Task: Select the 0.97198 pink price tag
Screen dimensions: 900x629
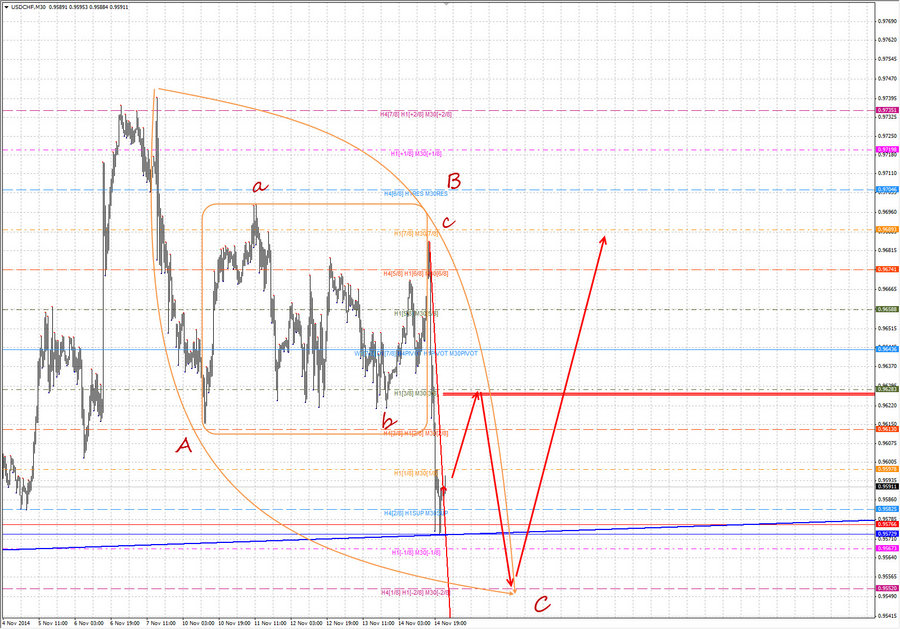Action: click(x=887, y=149)
